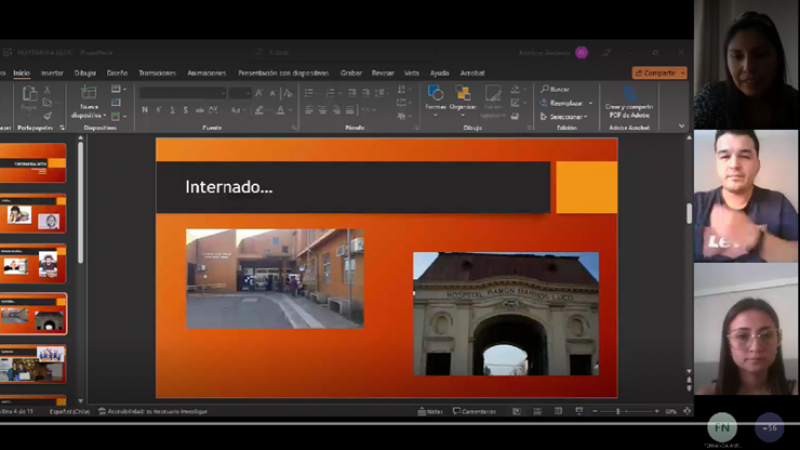Toggle underline (S) formatting
This screenshot has width=800, height=450.
coord(172,110)
